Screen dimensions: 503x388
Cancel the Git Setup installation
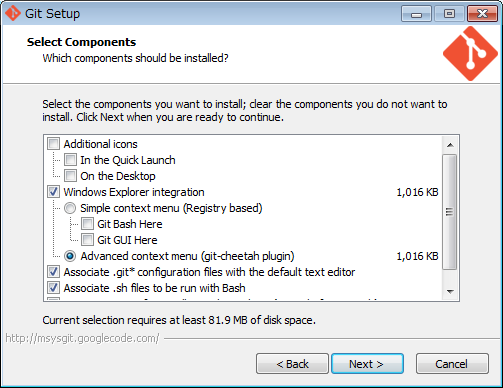pyautogui.click(x=452, y=364)
